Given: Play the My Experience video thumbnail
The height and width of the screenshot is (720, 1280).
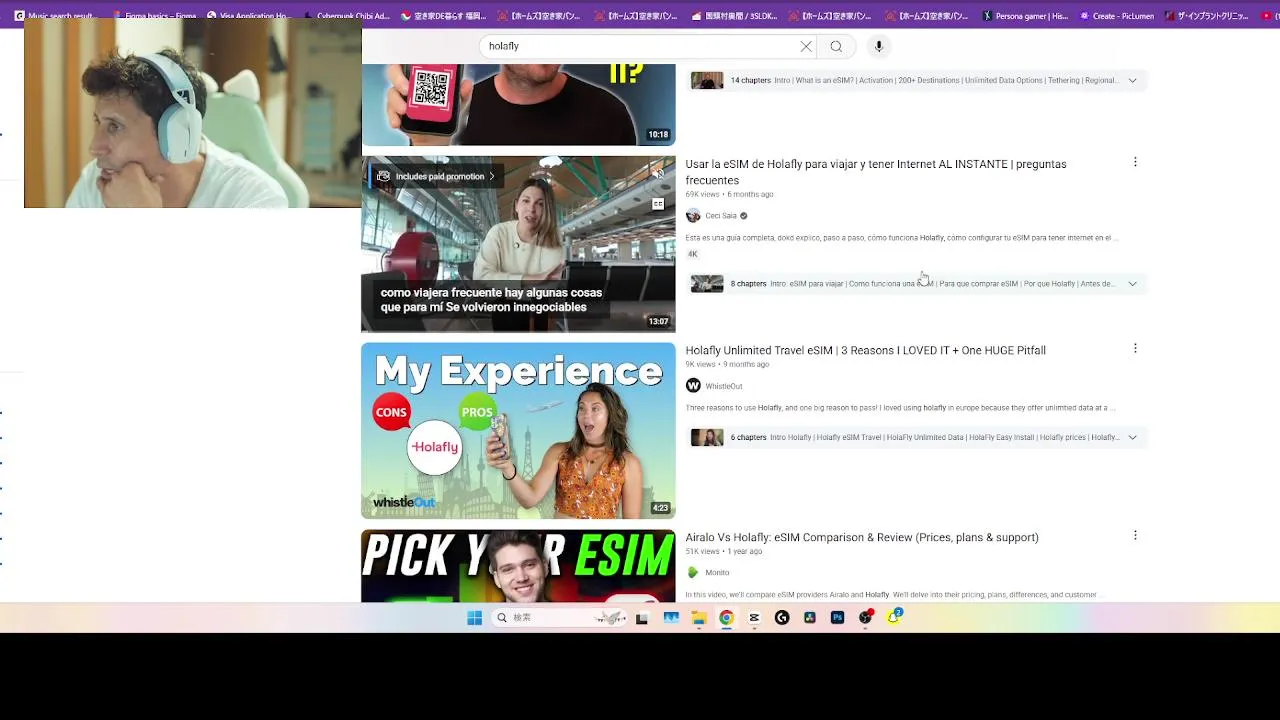Looking at the screenshot, I should point(518,431).
